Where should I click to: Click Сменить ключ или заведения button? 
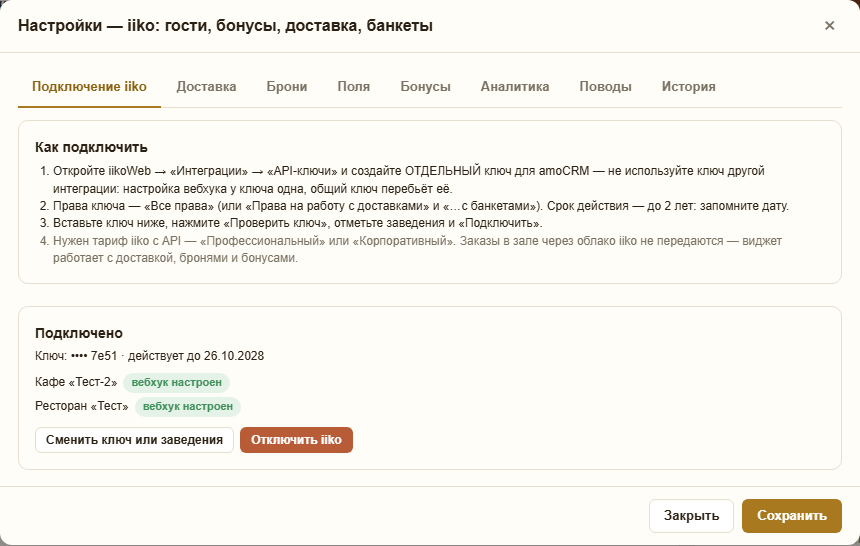134,440
